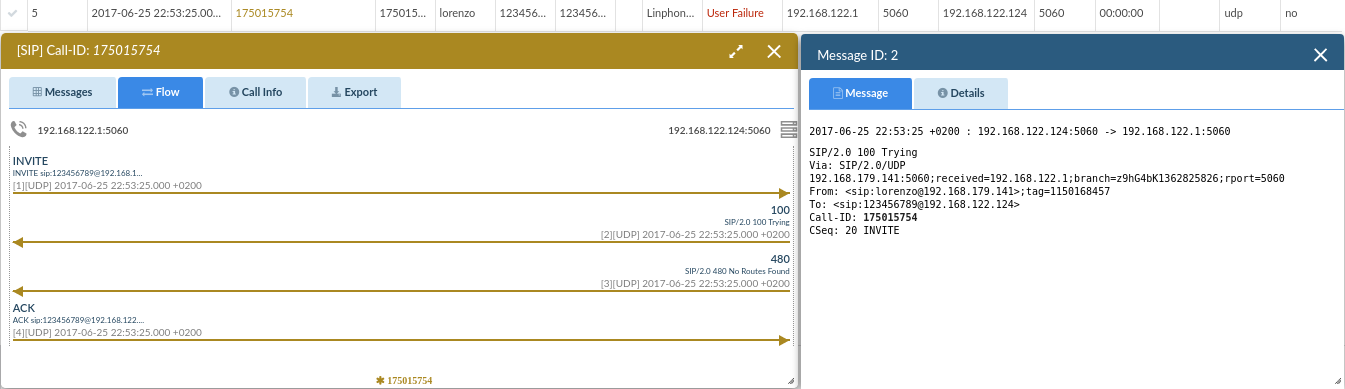Click the server icon beside 192.168.122.124:5060
This screenshot has height=389, width=1345.
pos(788,129)
